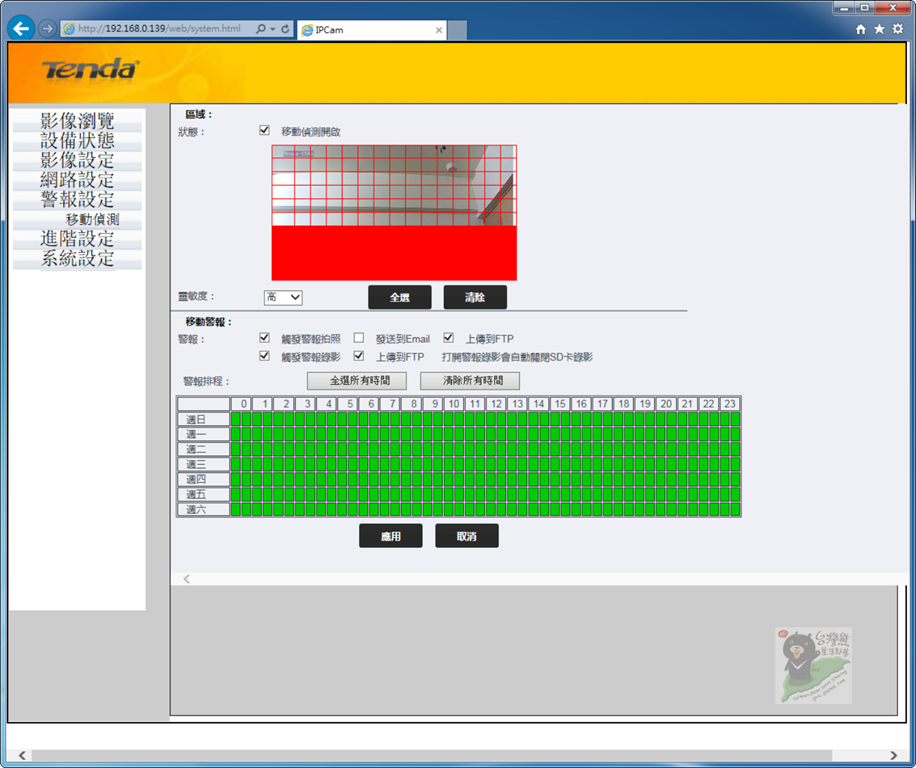The width and height of the screenshot is (916, 768).
Task: Open the address bar dropdown arrow
Action: tap(273, 29)
